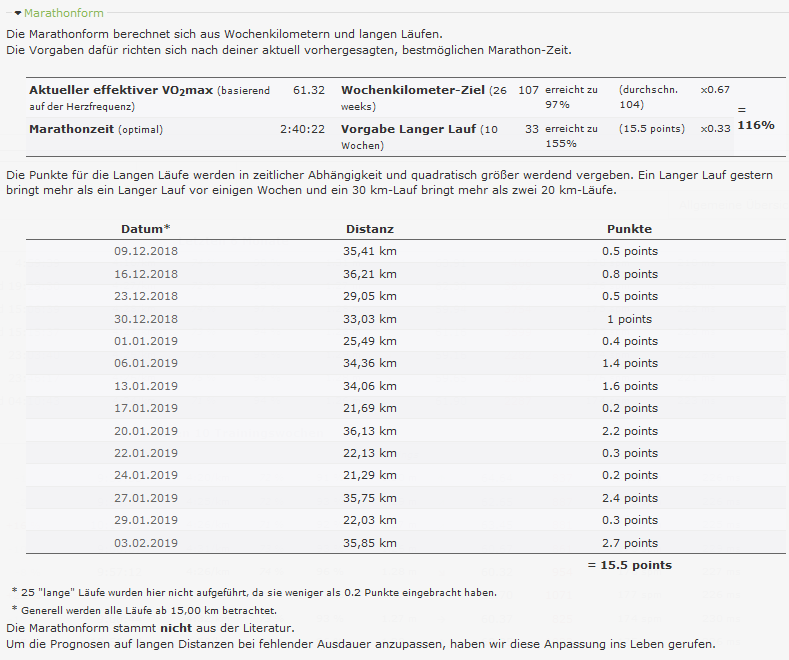Click the 61.32 VO2max value

(x=308, y=90)
